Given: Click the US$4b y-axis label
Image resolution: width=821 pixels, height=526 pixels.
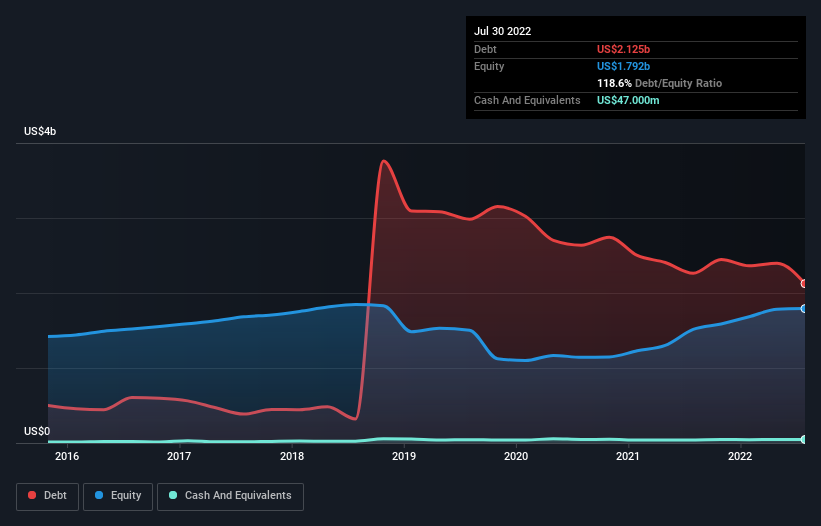Looking at the screenshot, I should pos(40,131).
